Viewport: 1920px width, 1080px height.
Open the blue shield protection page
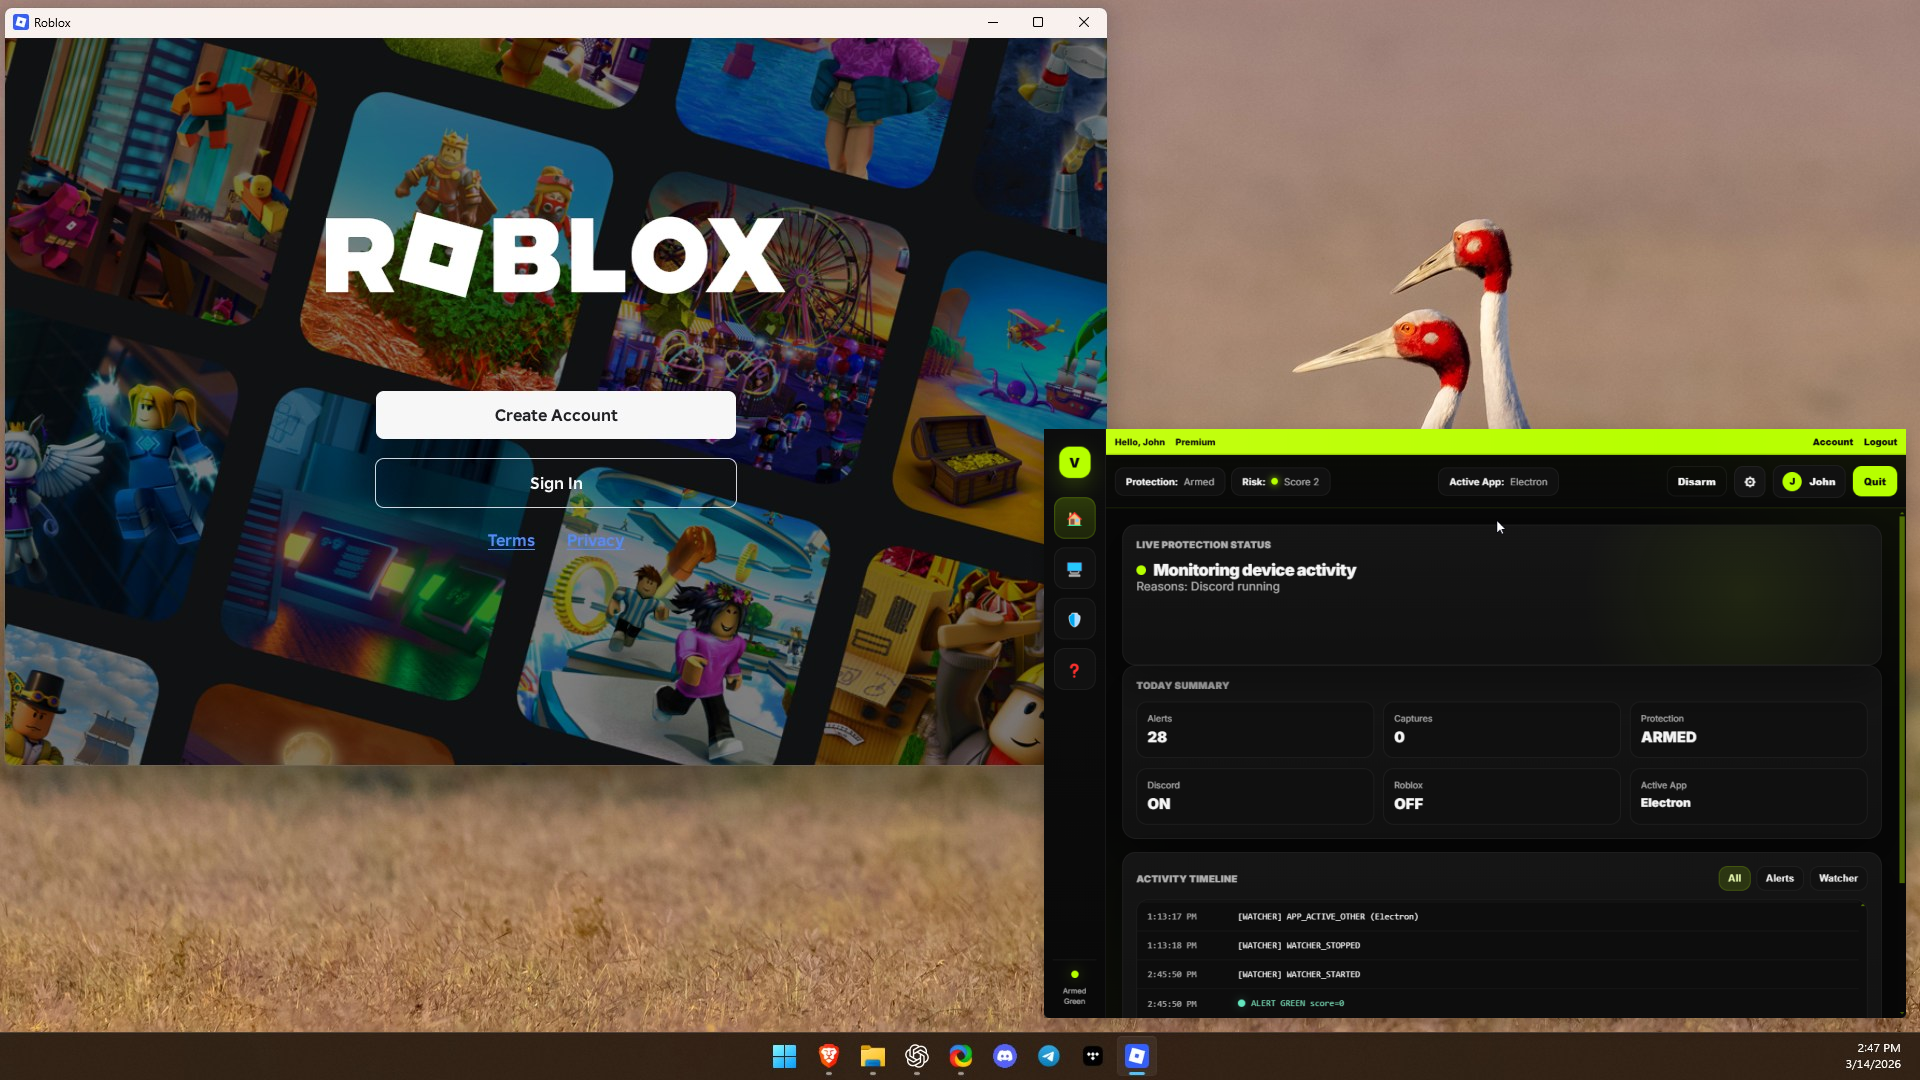point(1074,620)
